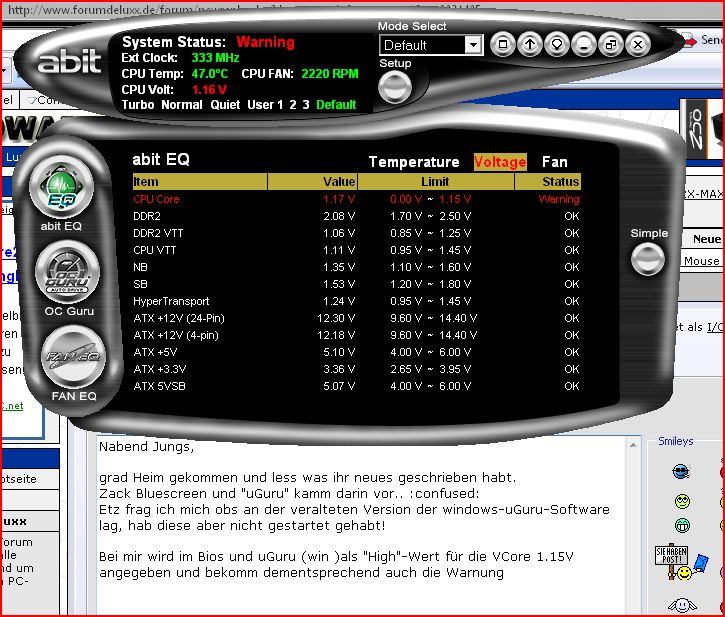
Task: Click the Status column header
Action: pyautogui.click(x=548, y=182)
